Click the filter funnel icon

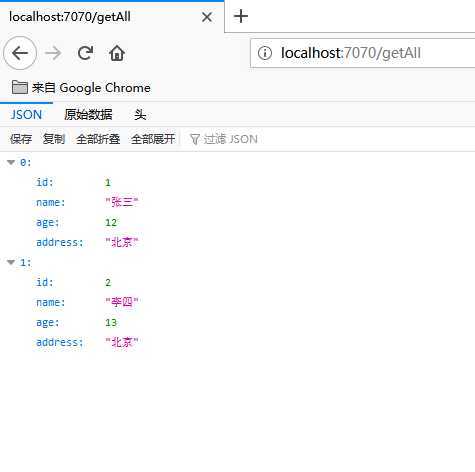coord(195,139)
